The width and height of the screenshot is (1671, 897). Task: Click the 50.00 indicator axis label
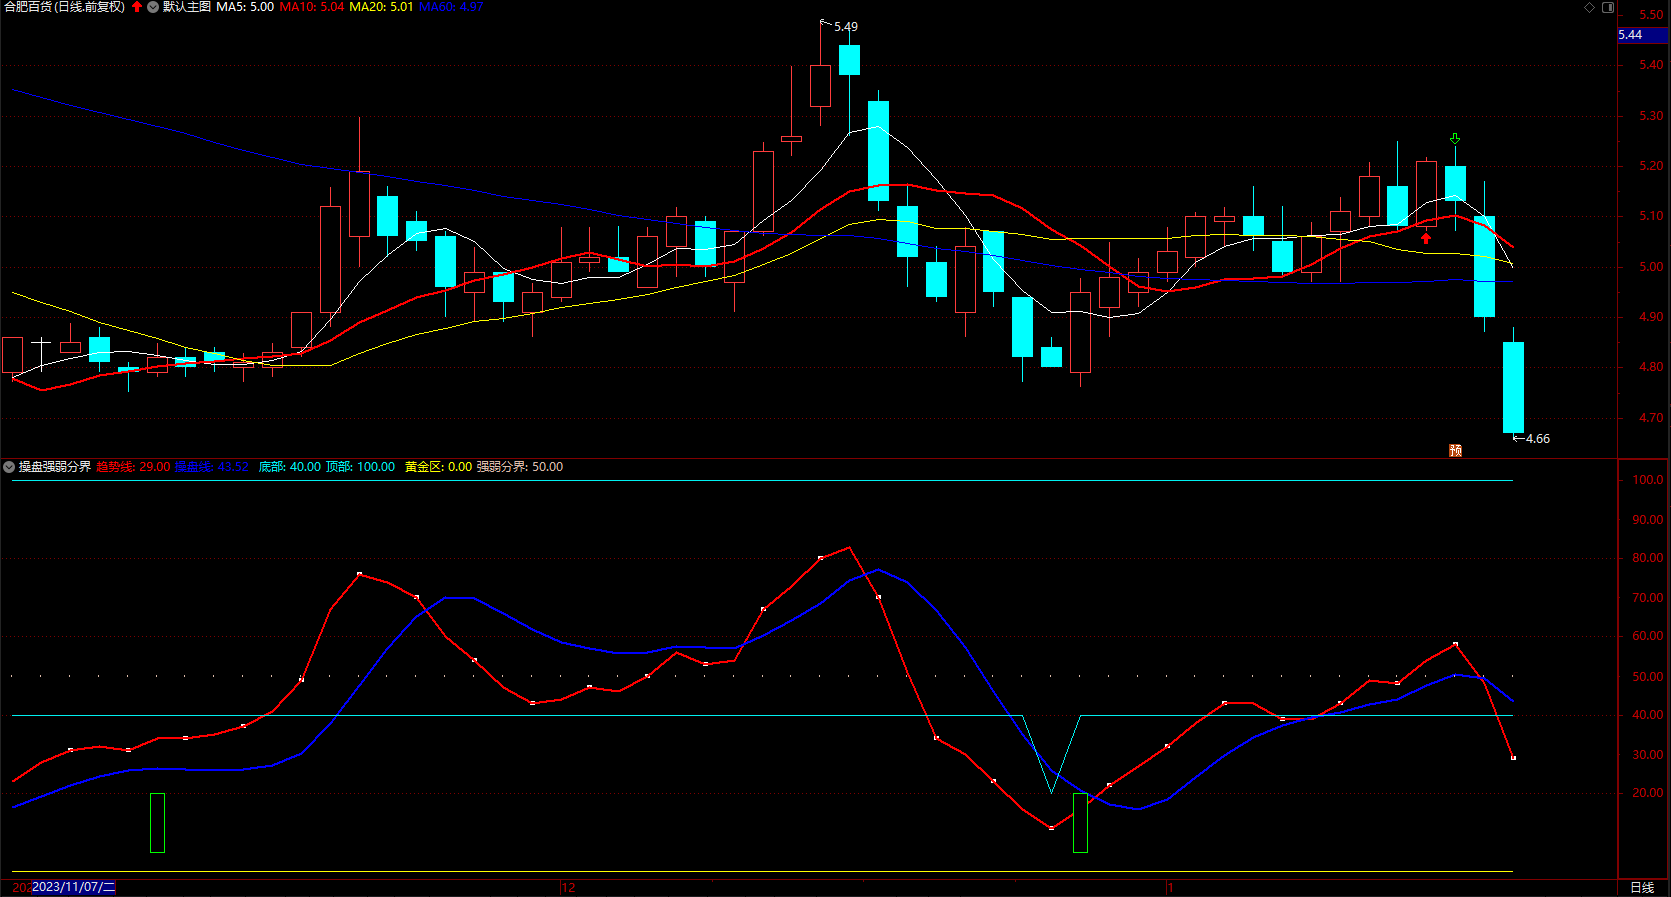tap(1648, 677)
